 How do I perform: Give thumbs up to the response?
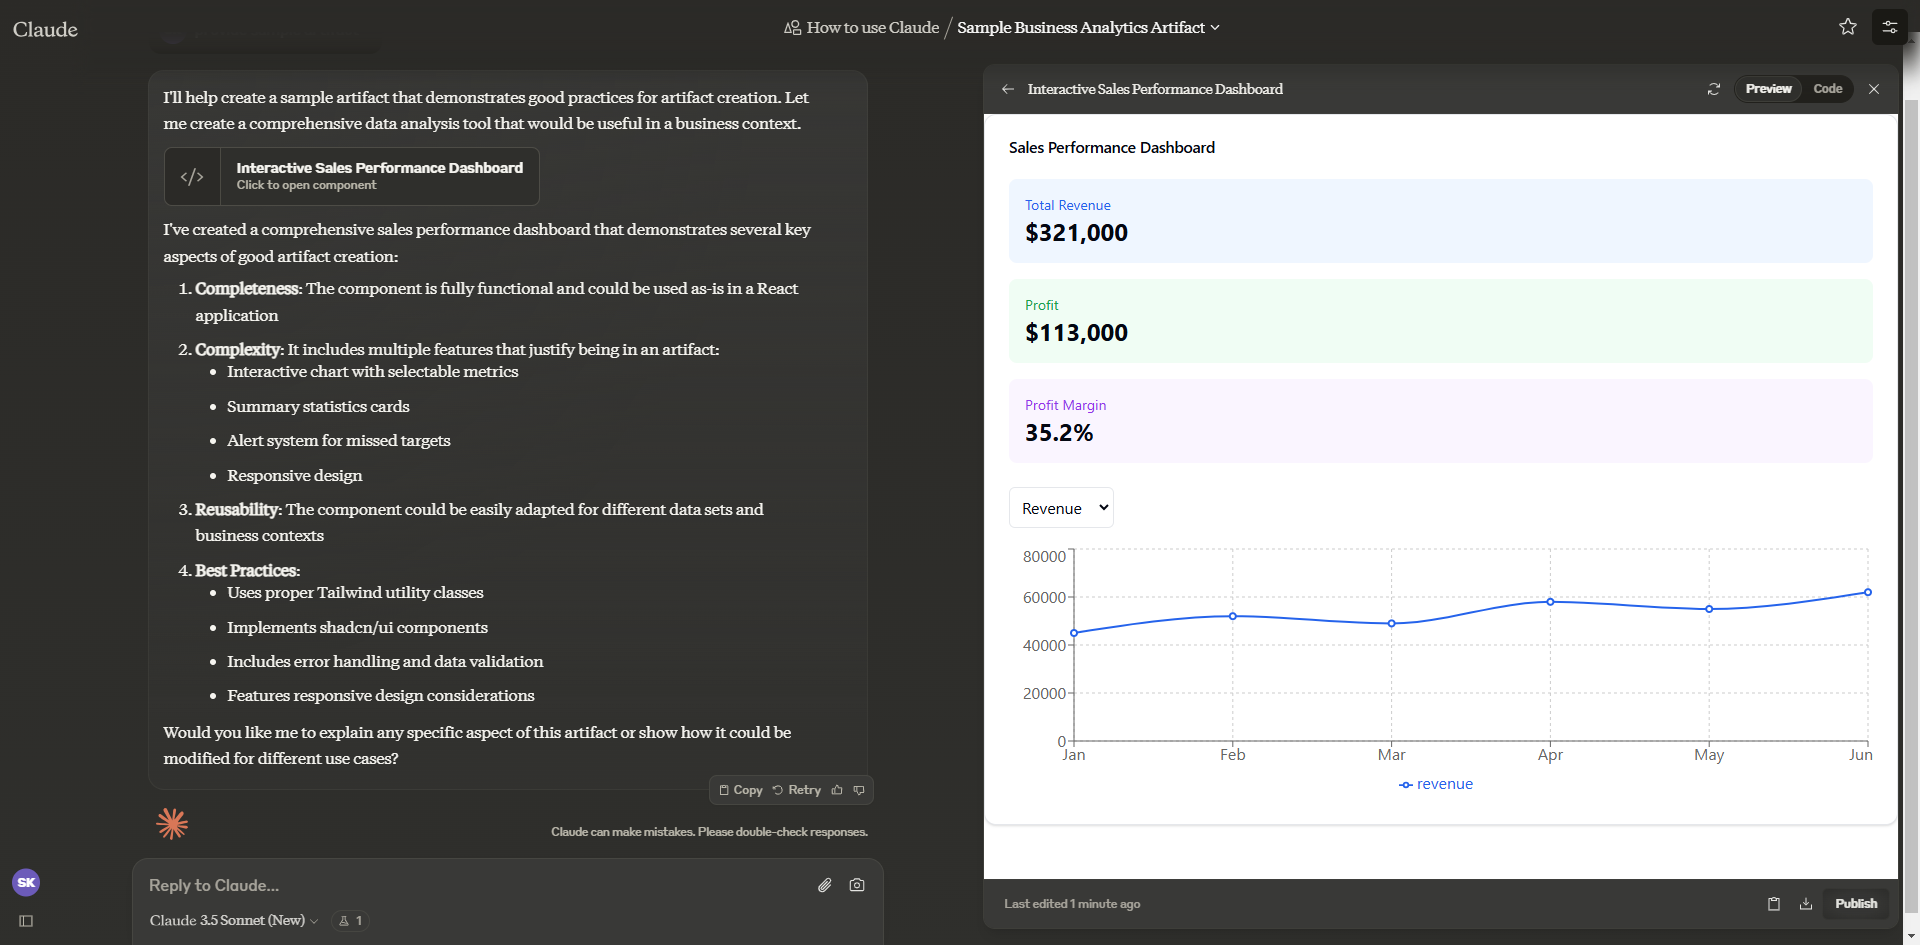tap(837, 790)
